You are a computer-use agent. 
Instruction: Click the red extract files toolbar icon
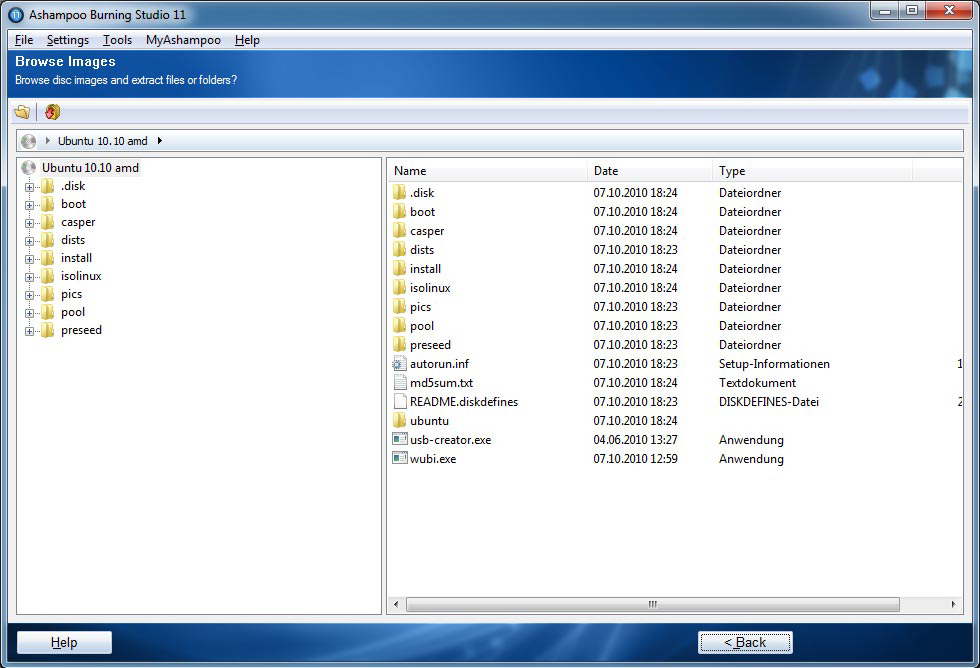coord(52,112)
